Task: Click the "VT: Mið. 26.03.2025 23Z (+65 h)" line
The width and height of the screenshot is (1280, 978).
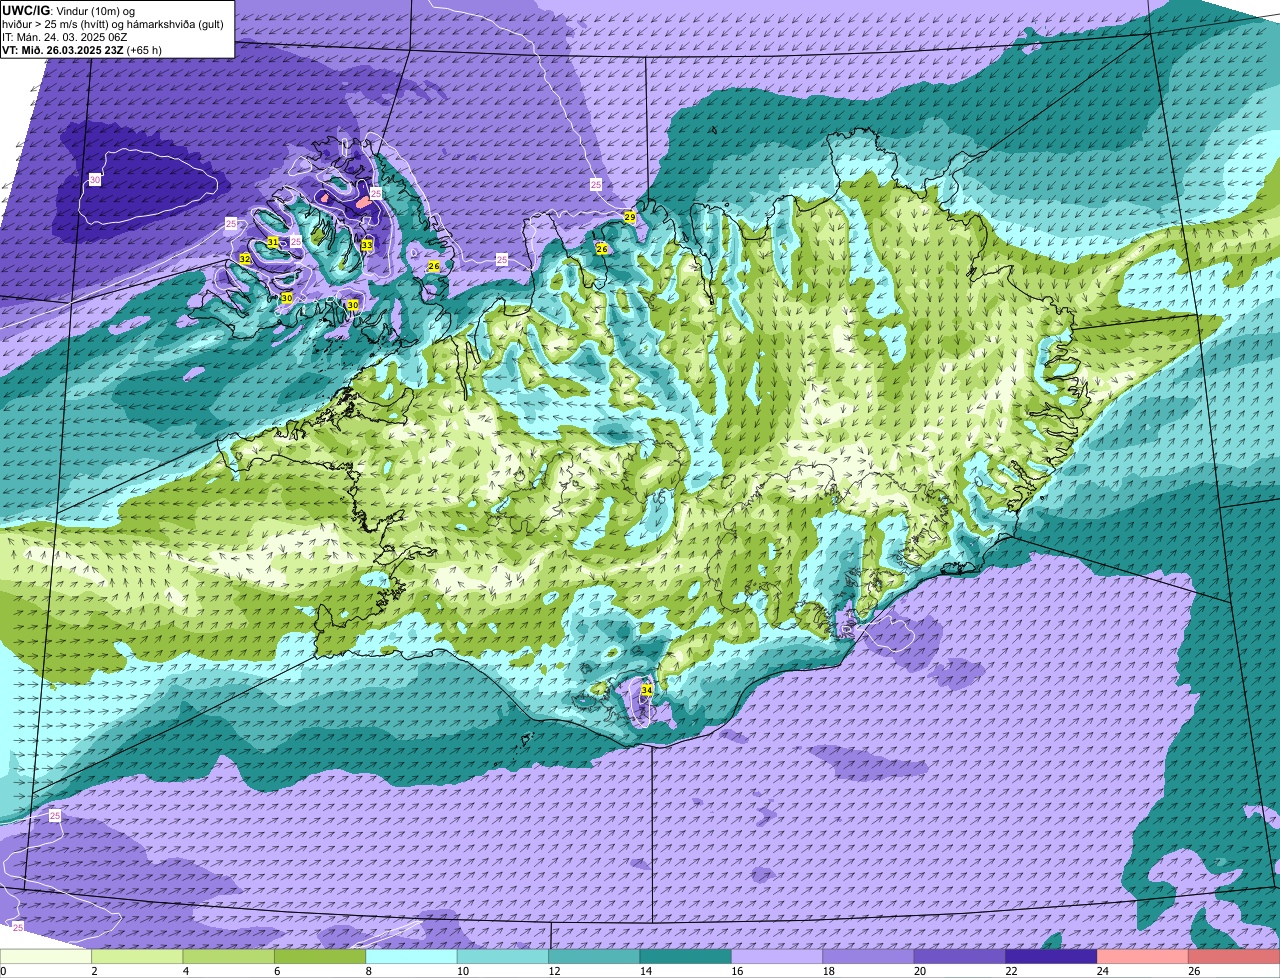Action: [x=82, y=50]
